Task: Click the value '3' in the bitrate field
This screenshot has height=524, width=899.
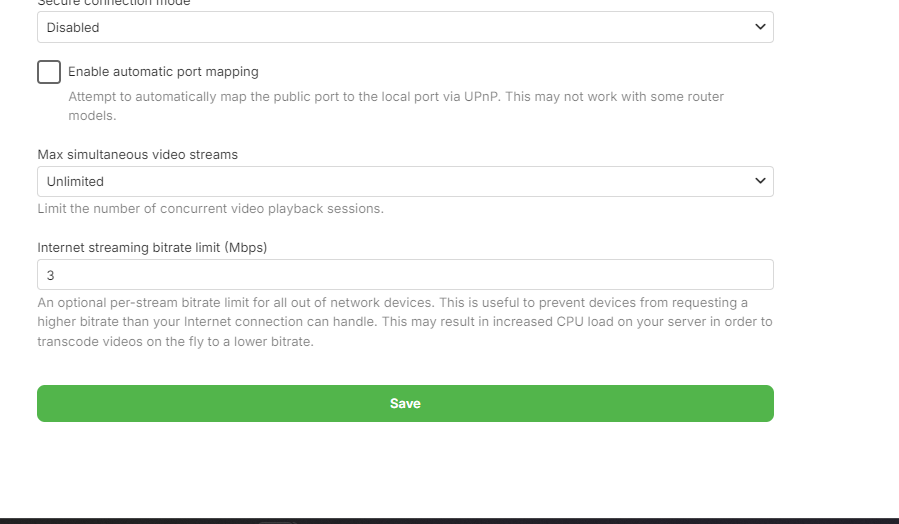Action: (x=50, y=275)
